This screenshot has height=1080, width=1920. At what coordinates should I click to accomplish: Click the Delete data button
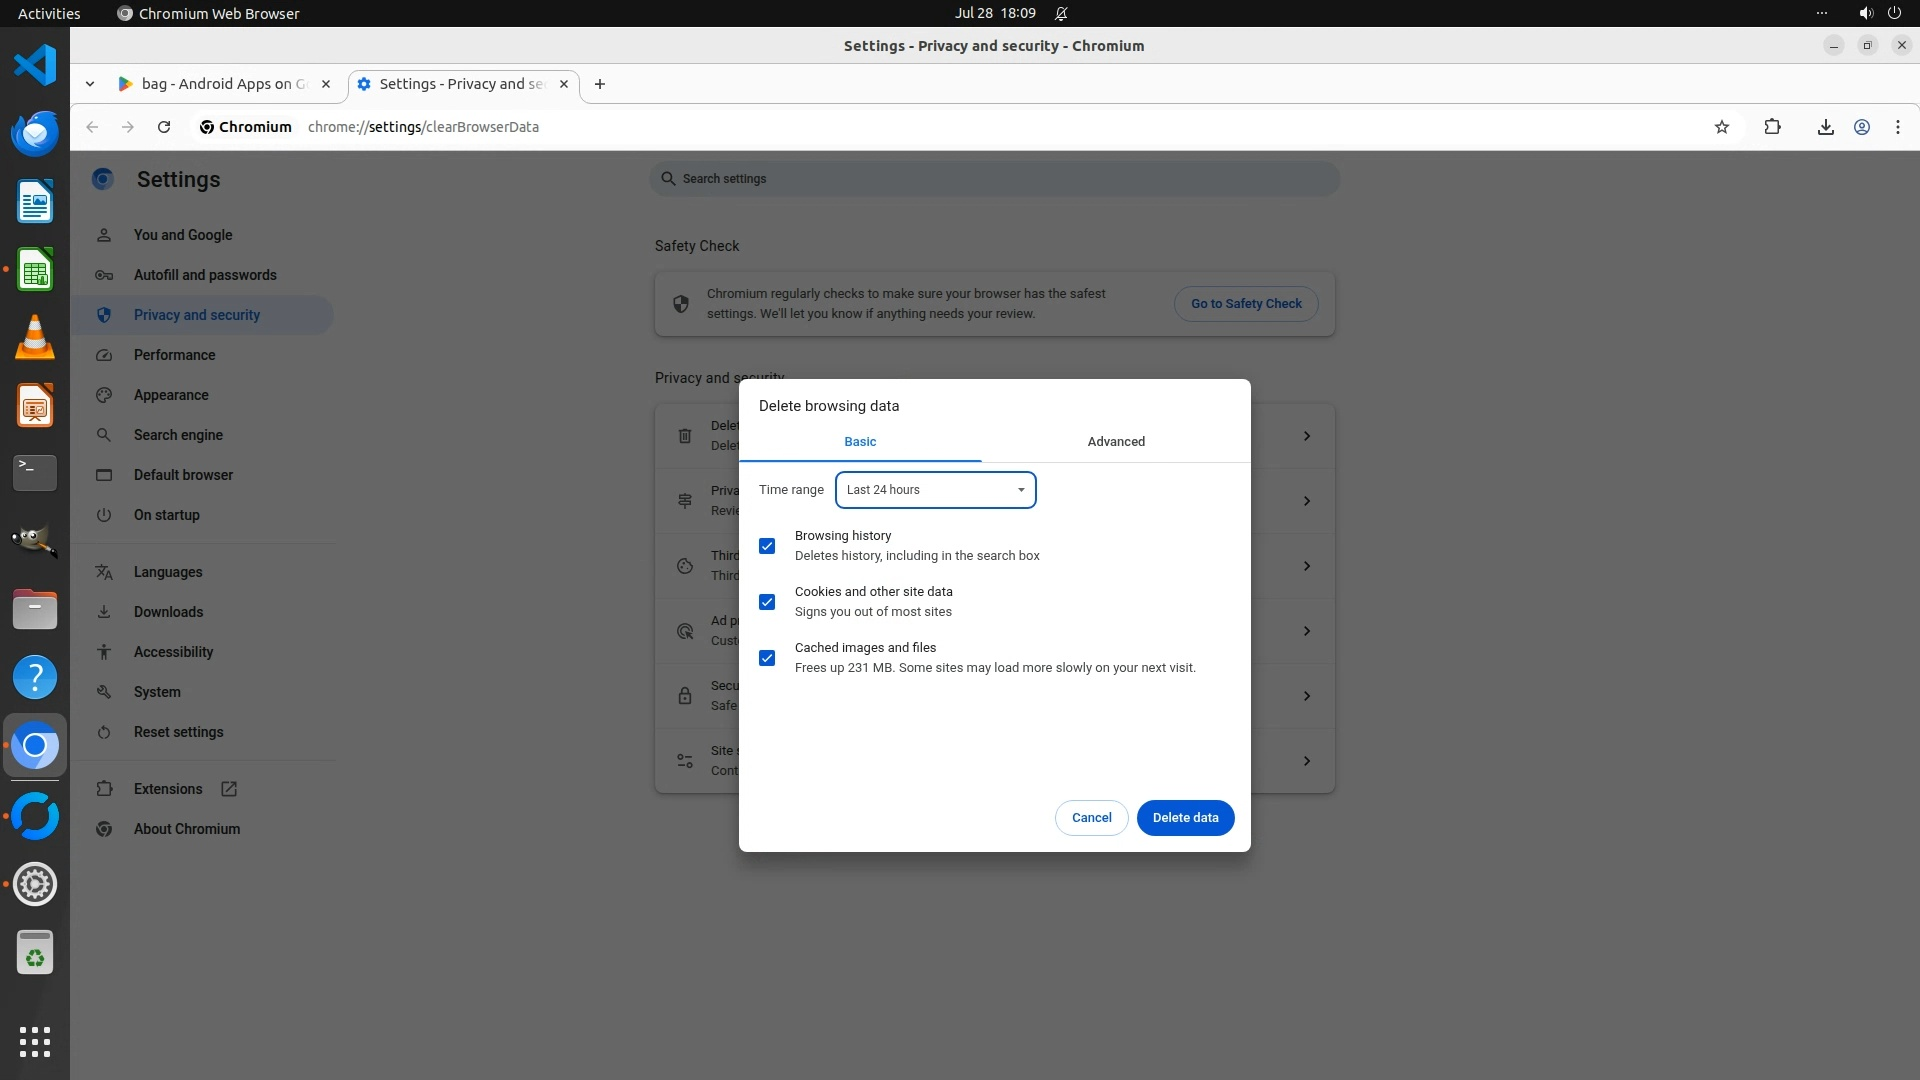(x=1185, y=818)
